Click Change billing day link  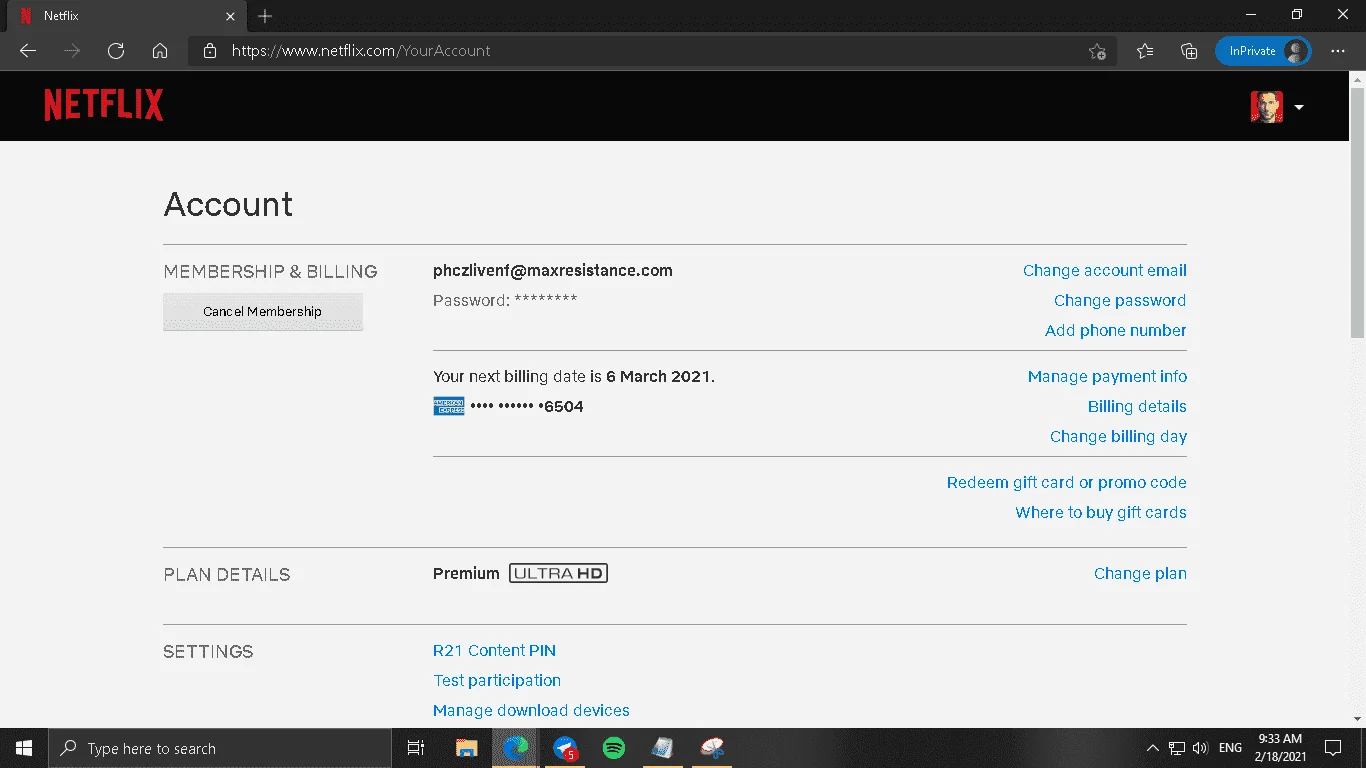click(x=1118, y=436)
